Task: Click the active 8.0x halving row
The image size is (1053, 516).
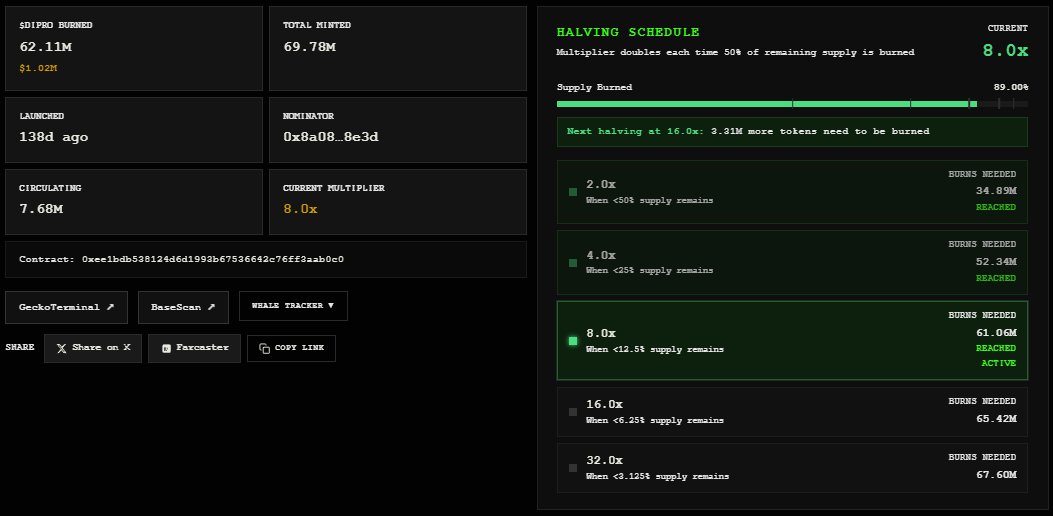Action: pyautogui.click(x=792, y=341)
